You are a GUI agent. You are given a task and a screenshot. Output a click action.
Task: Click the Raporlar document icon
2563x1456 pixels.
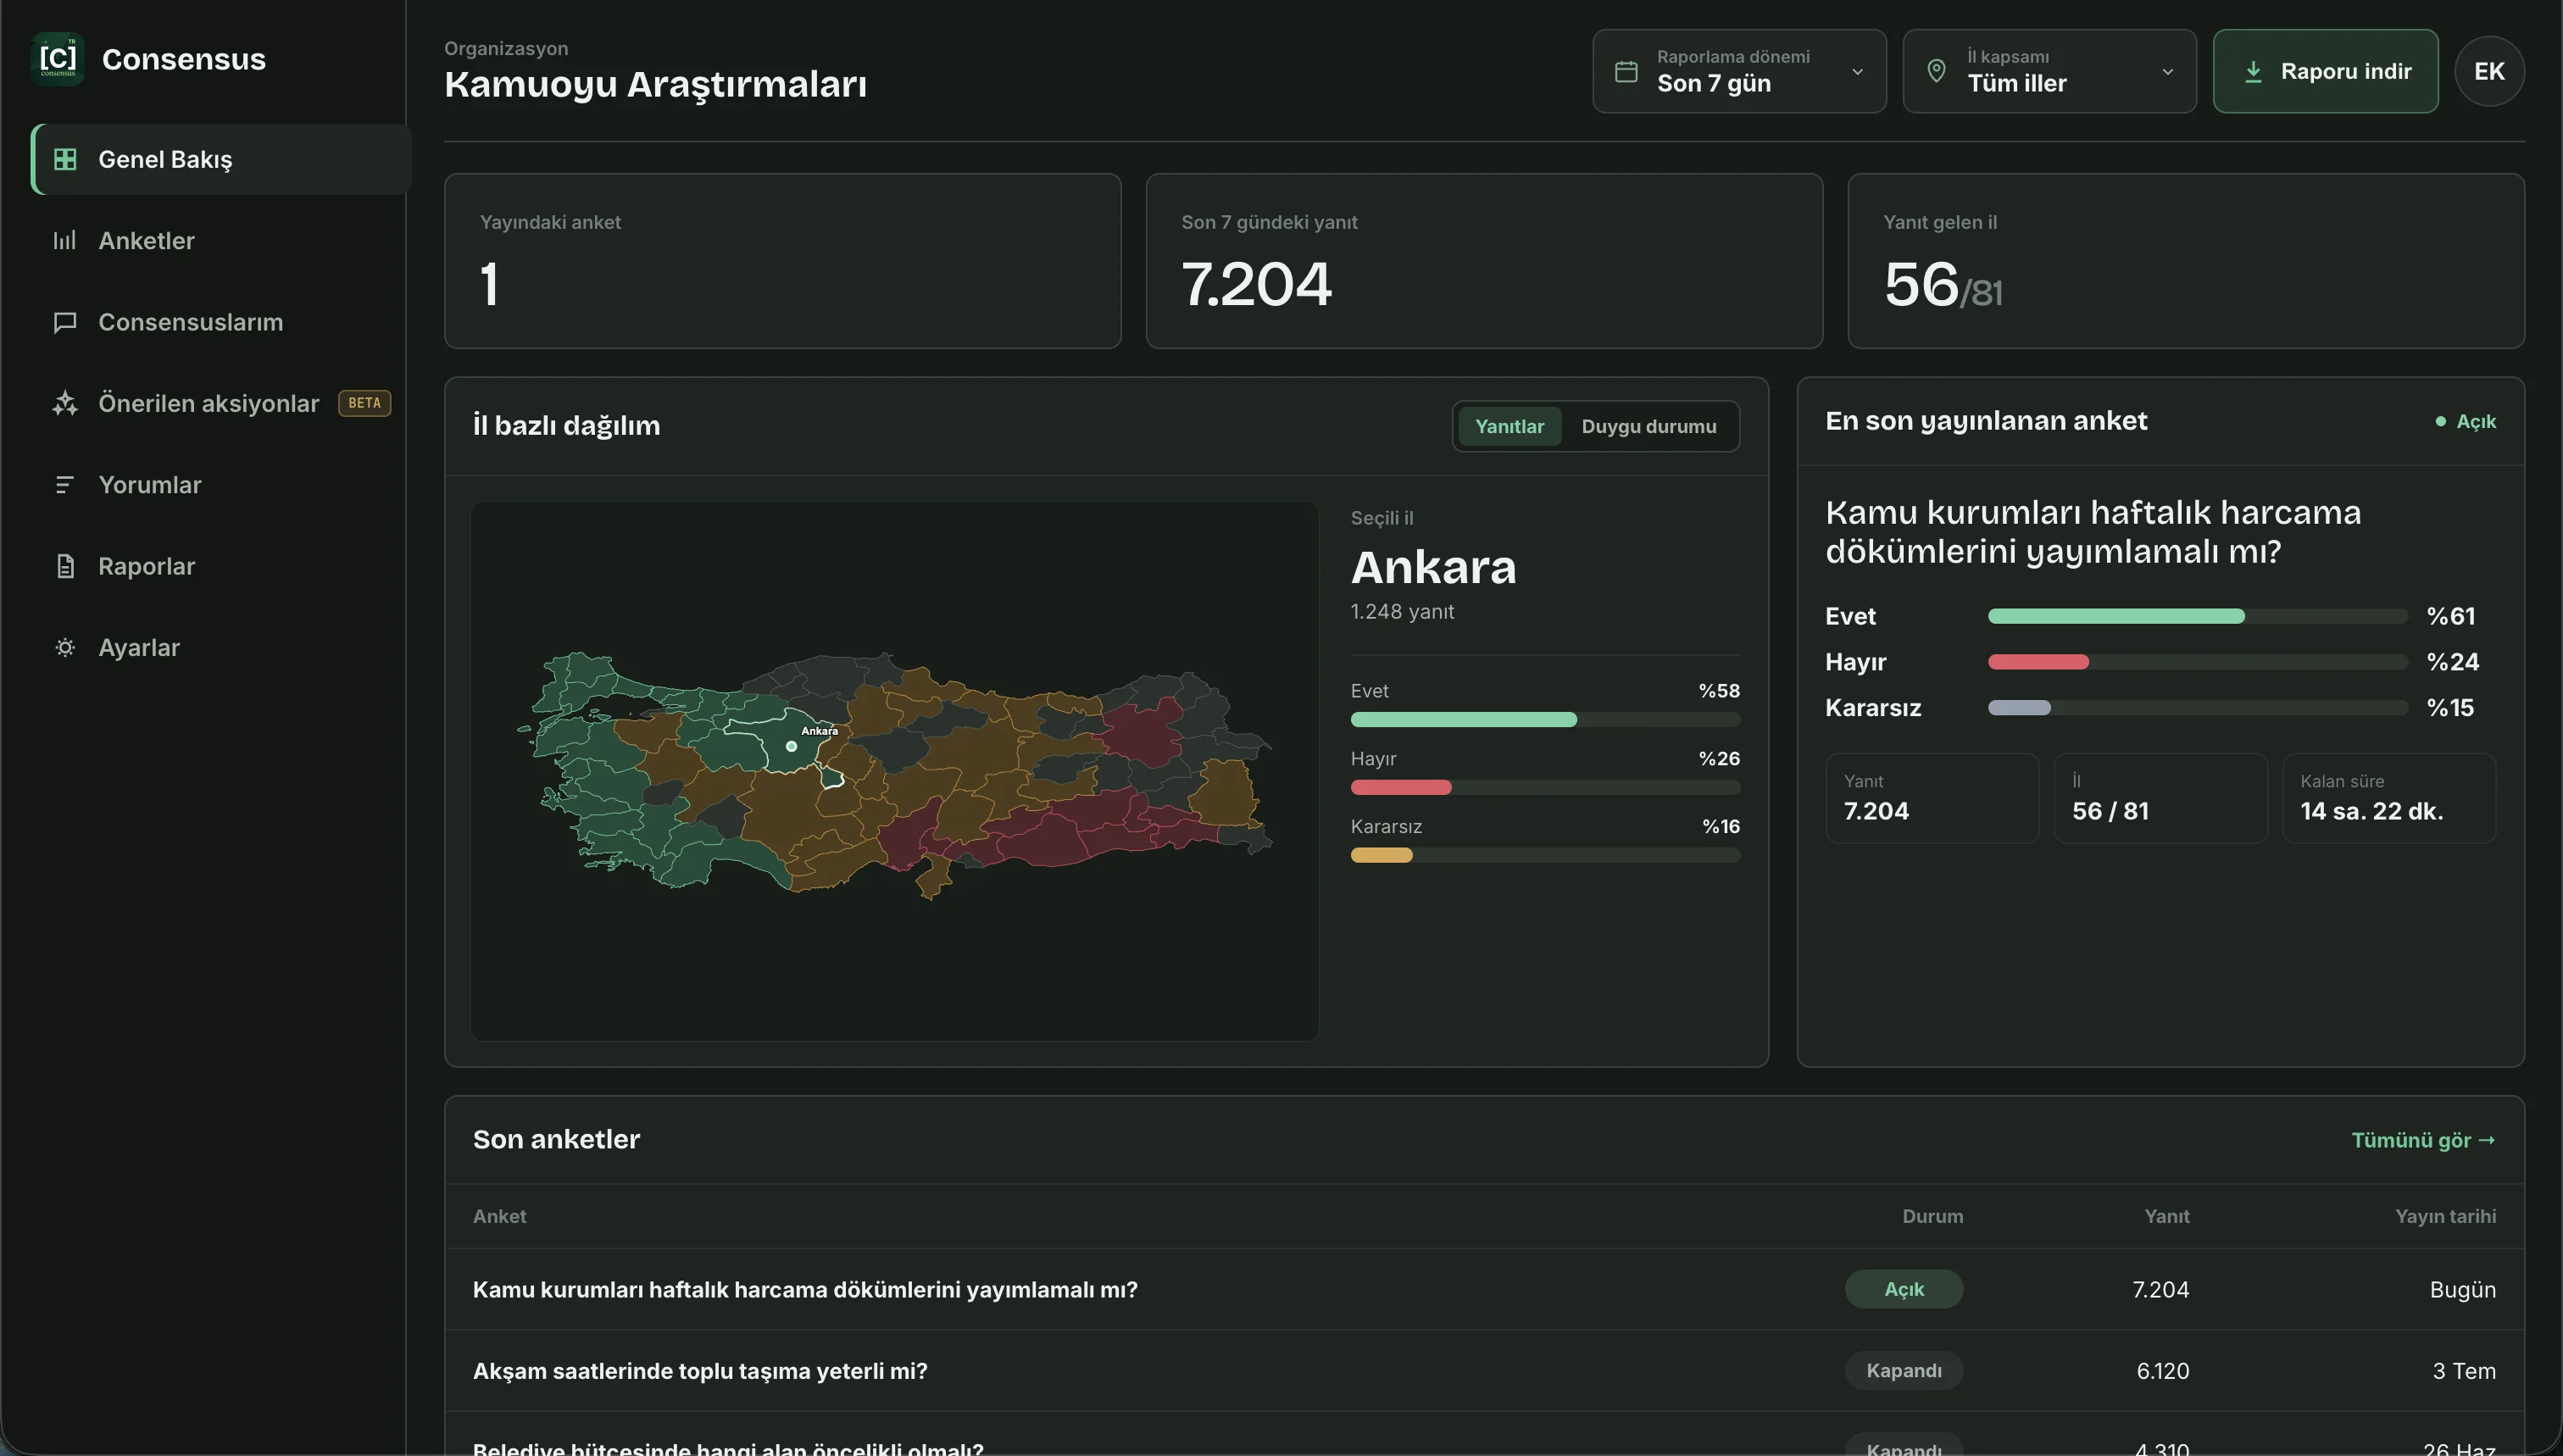pyautogui.click(x=65, y=566)
